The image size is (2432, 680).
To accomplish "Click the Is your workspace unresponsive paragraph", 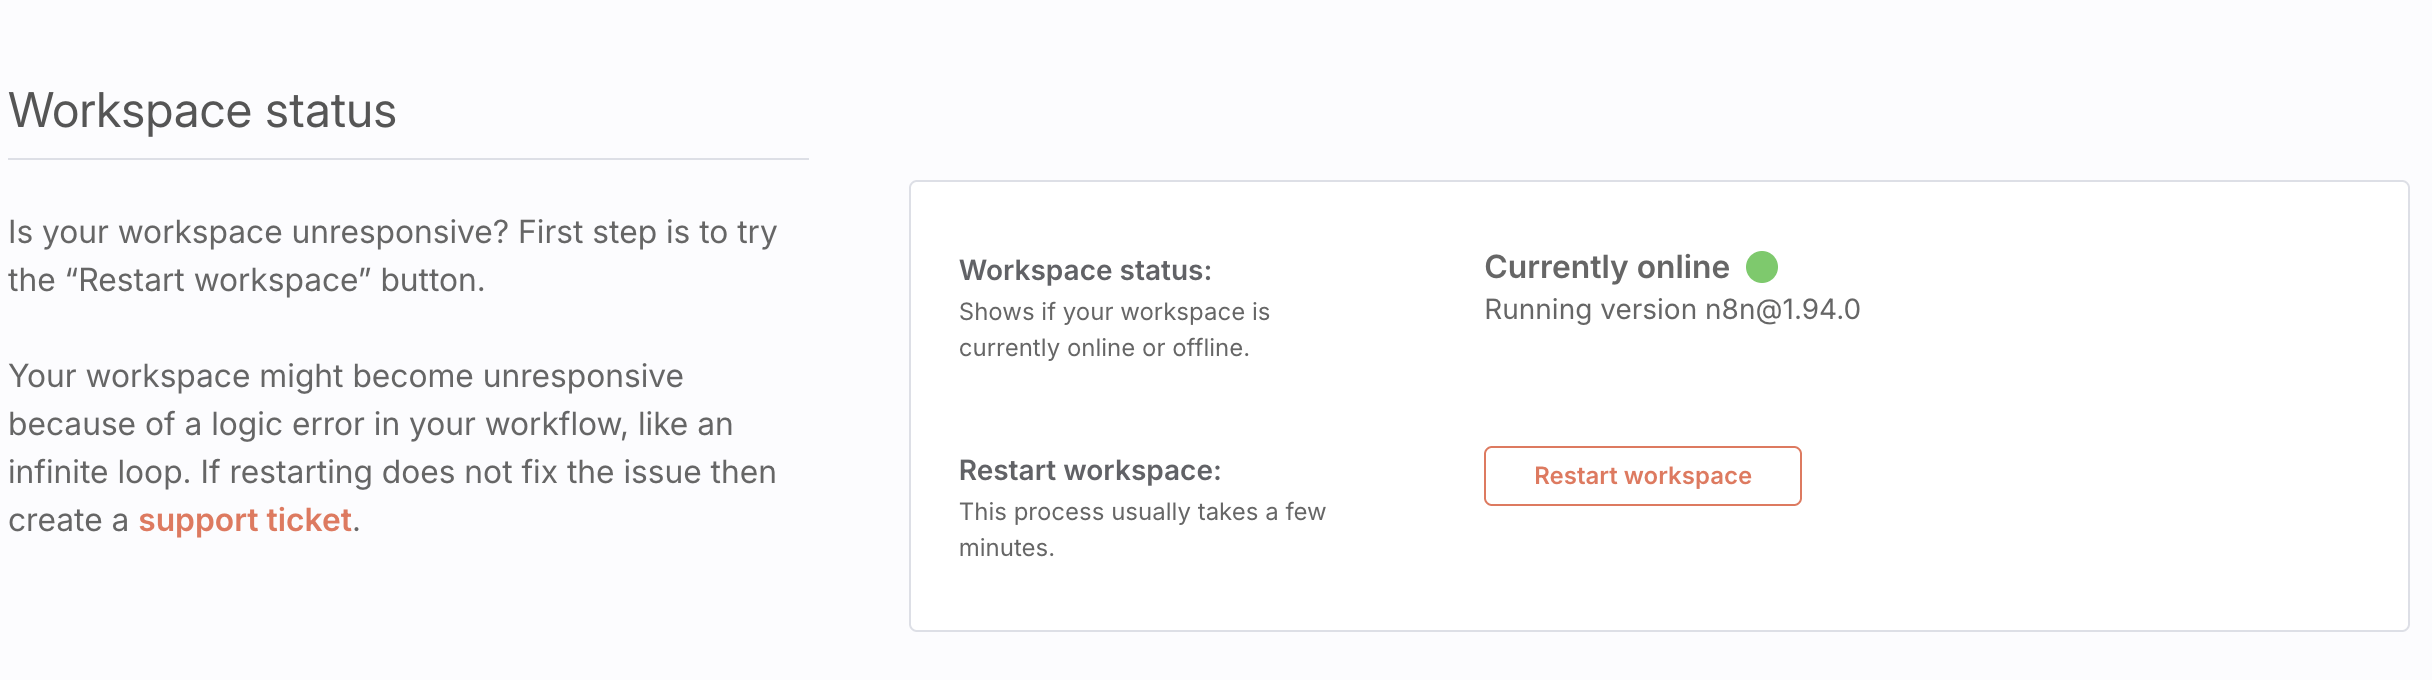I will (x=392, y=256).
